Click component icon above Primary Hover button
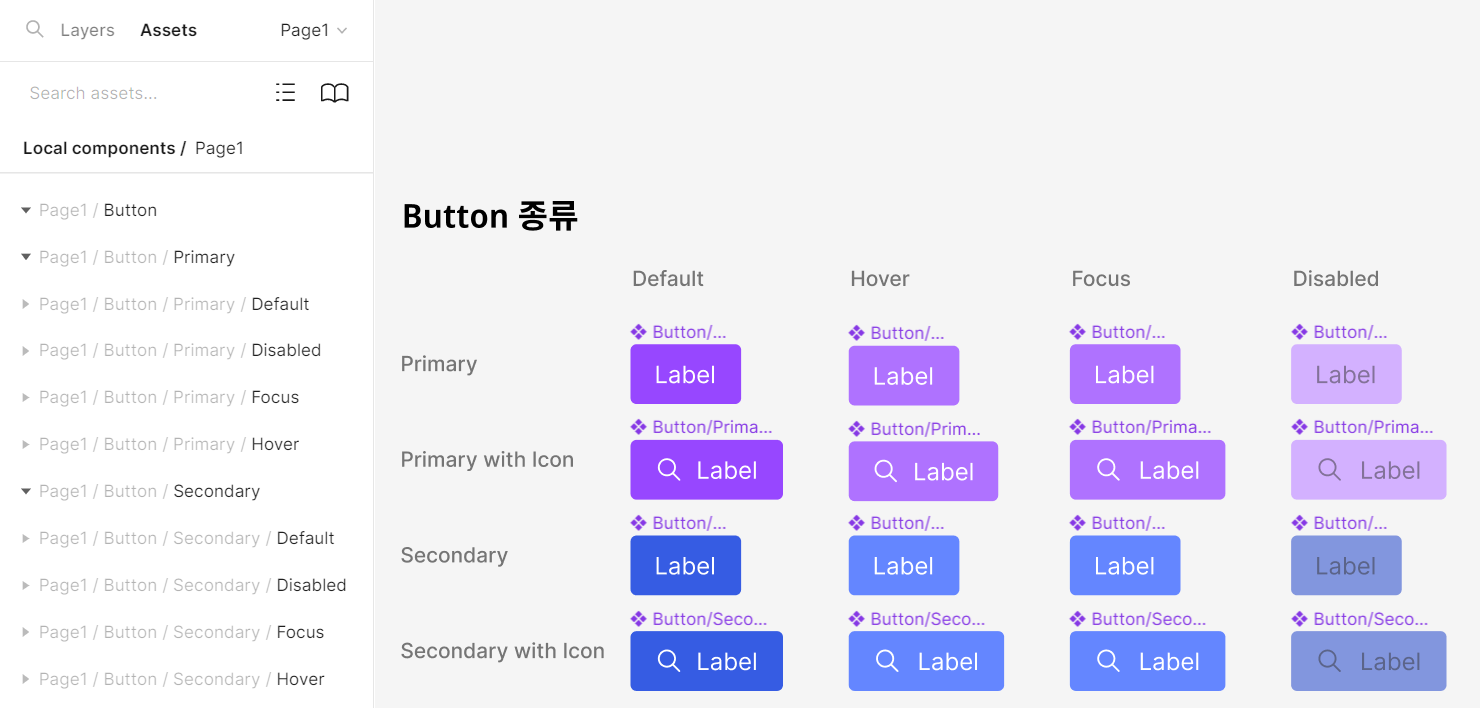Viewport: 1480px width, 708px height. pos(857,333)
